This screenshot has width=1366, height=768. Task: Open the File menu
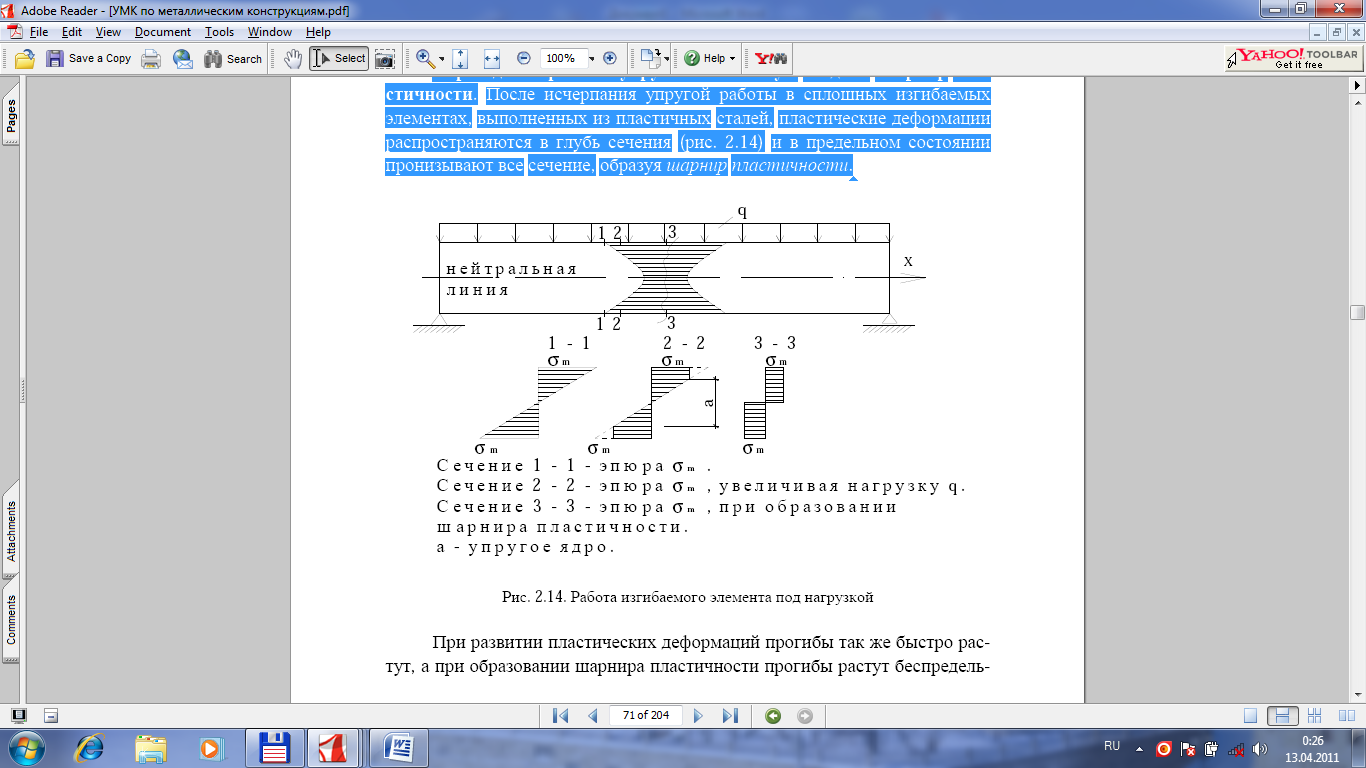39,32
